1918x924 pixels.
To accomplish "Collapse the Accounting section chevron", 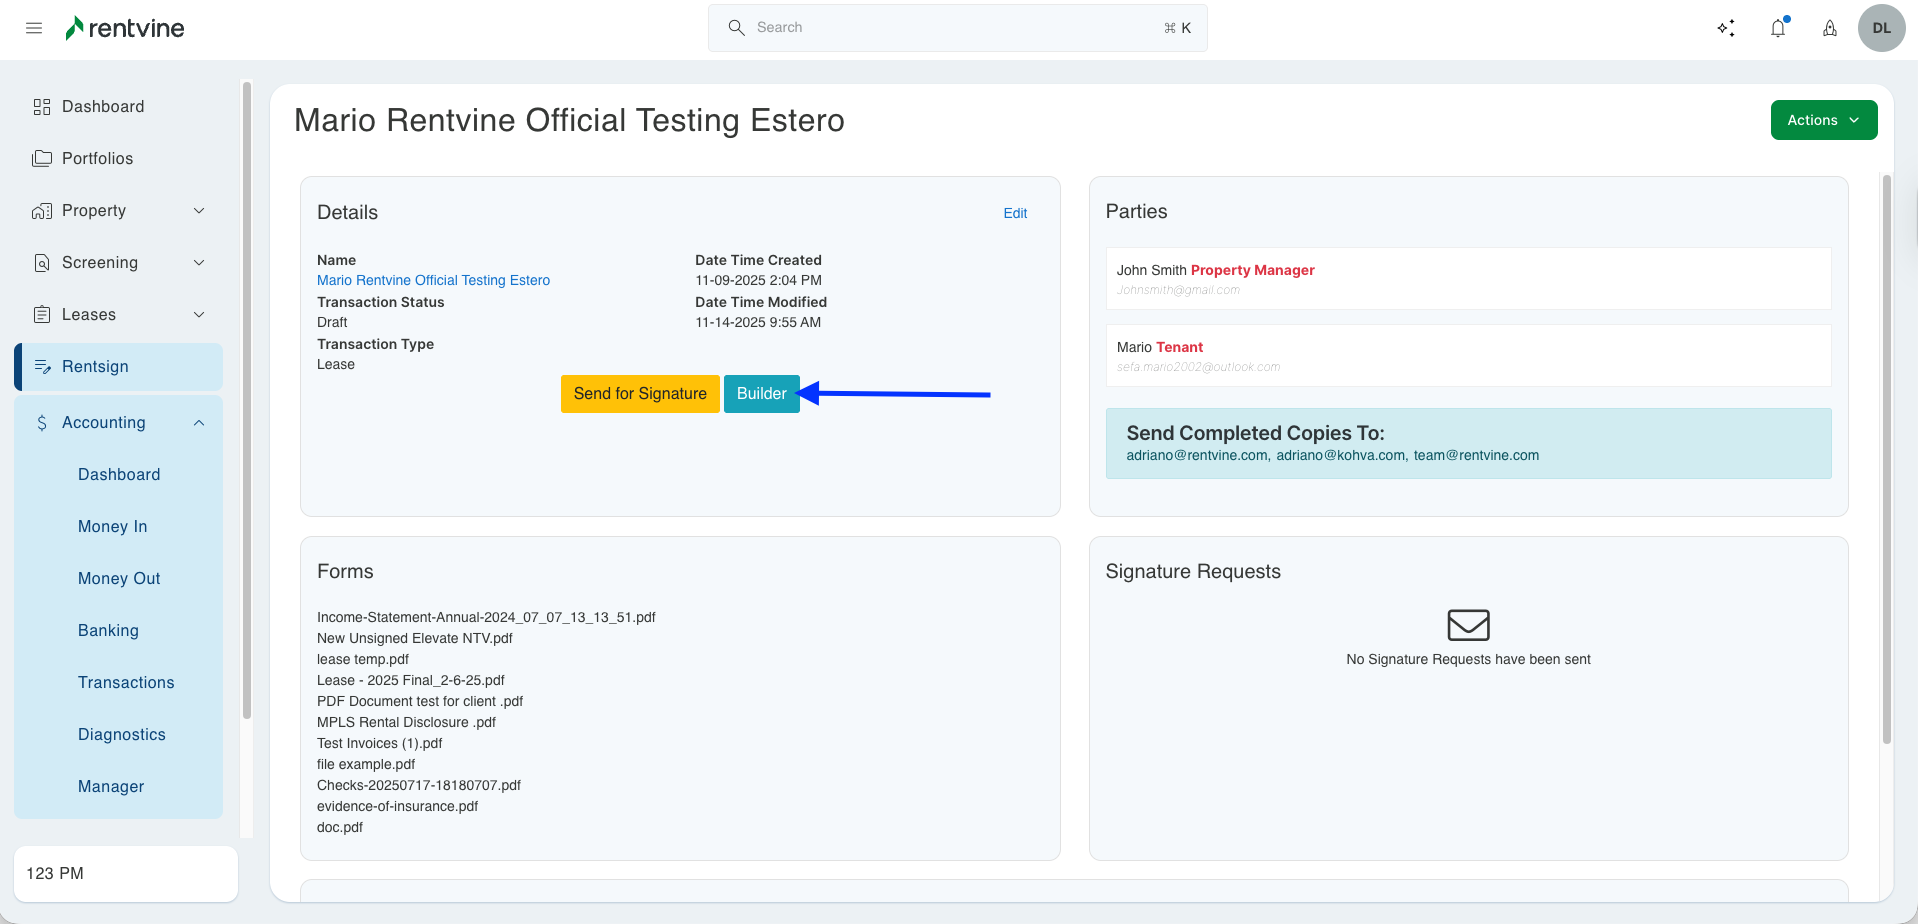I will 199,423.
